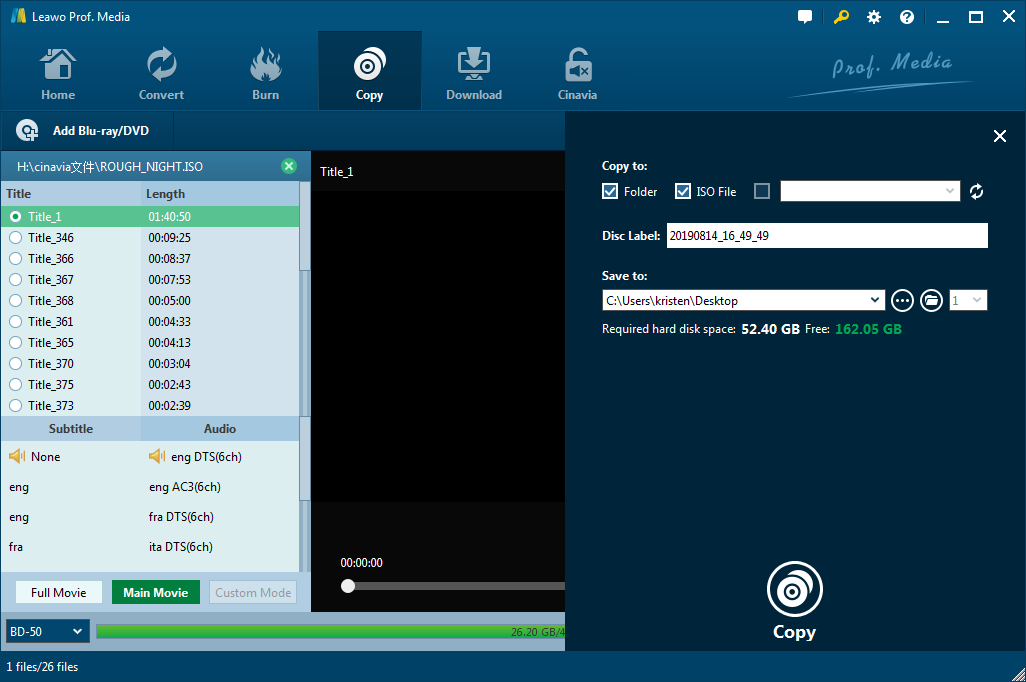Select the Title_346 radio button

coord(13,237)
